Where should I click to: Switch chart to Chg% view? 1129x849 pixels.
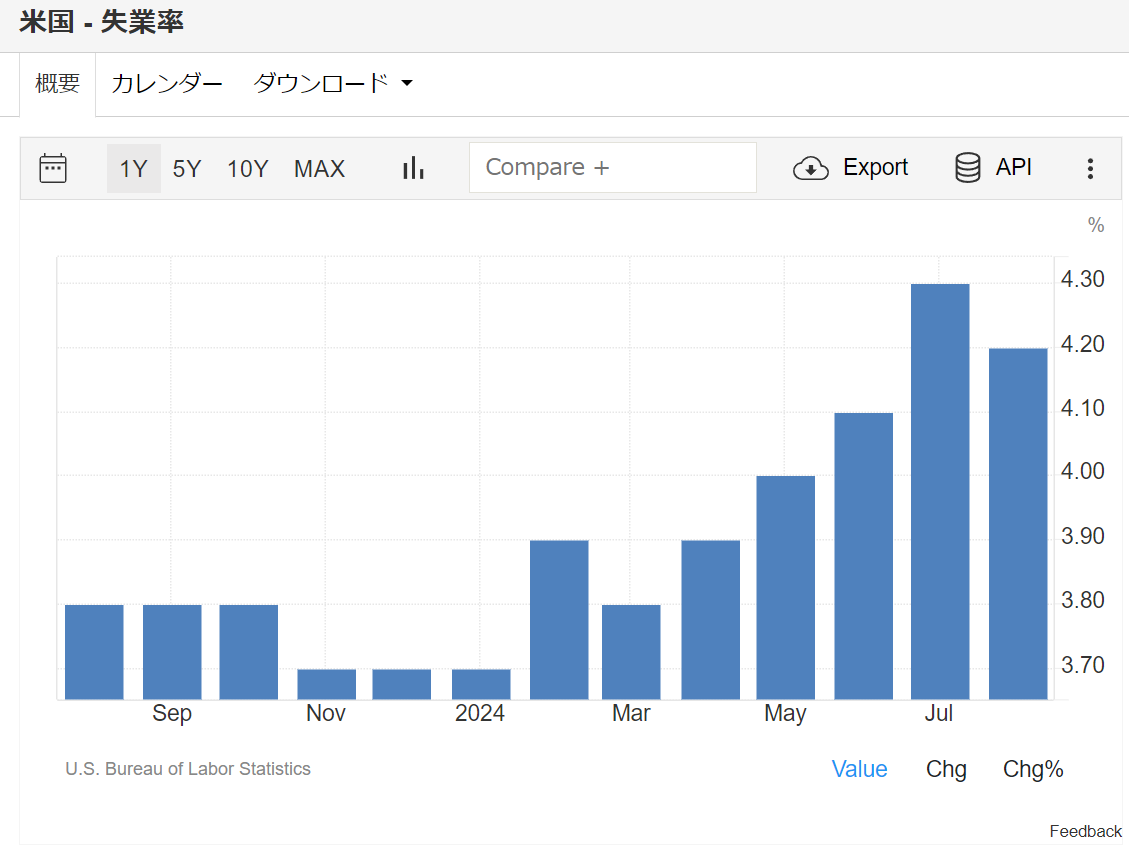1033,769
